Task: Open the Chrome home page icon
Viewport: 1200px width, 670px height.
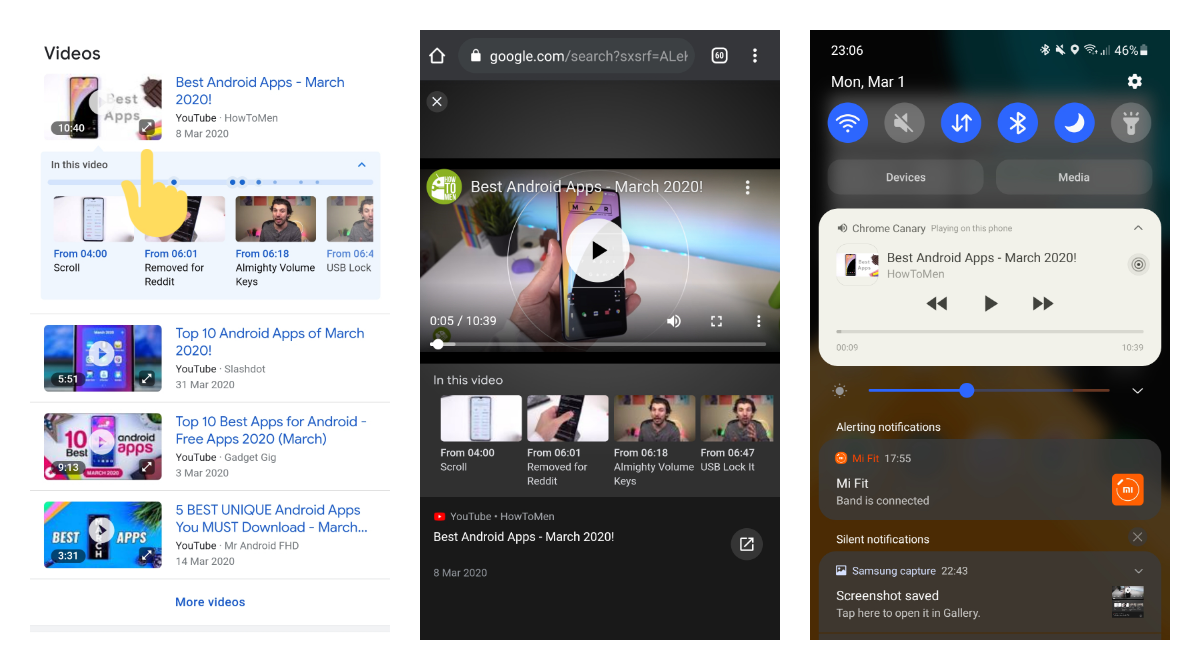Action: [x=437, y=56]
